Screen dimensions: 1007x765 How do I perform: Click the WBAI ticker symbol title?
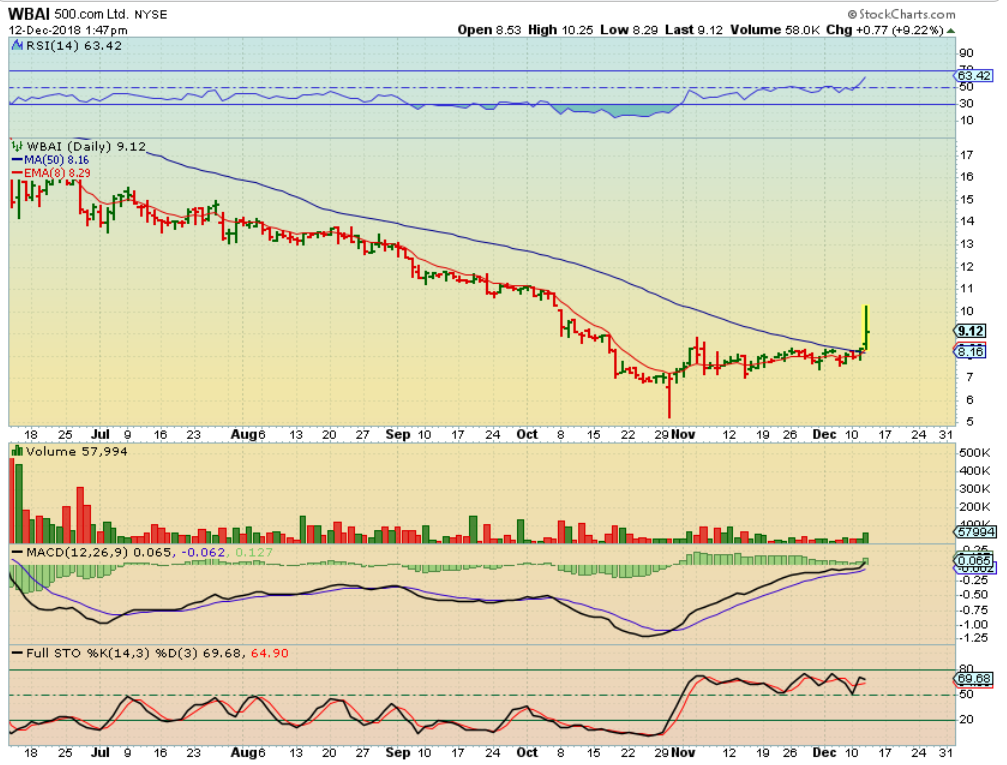coord(32,13)
